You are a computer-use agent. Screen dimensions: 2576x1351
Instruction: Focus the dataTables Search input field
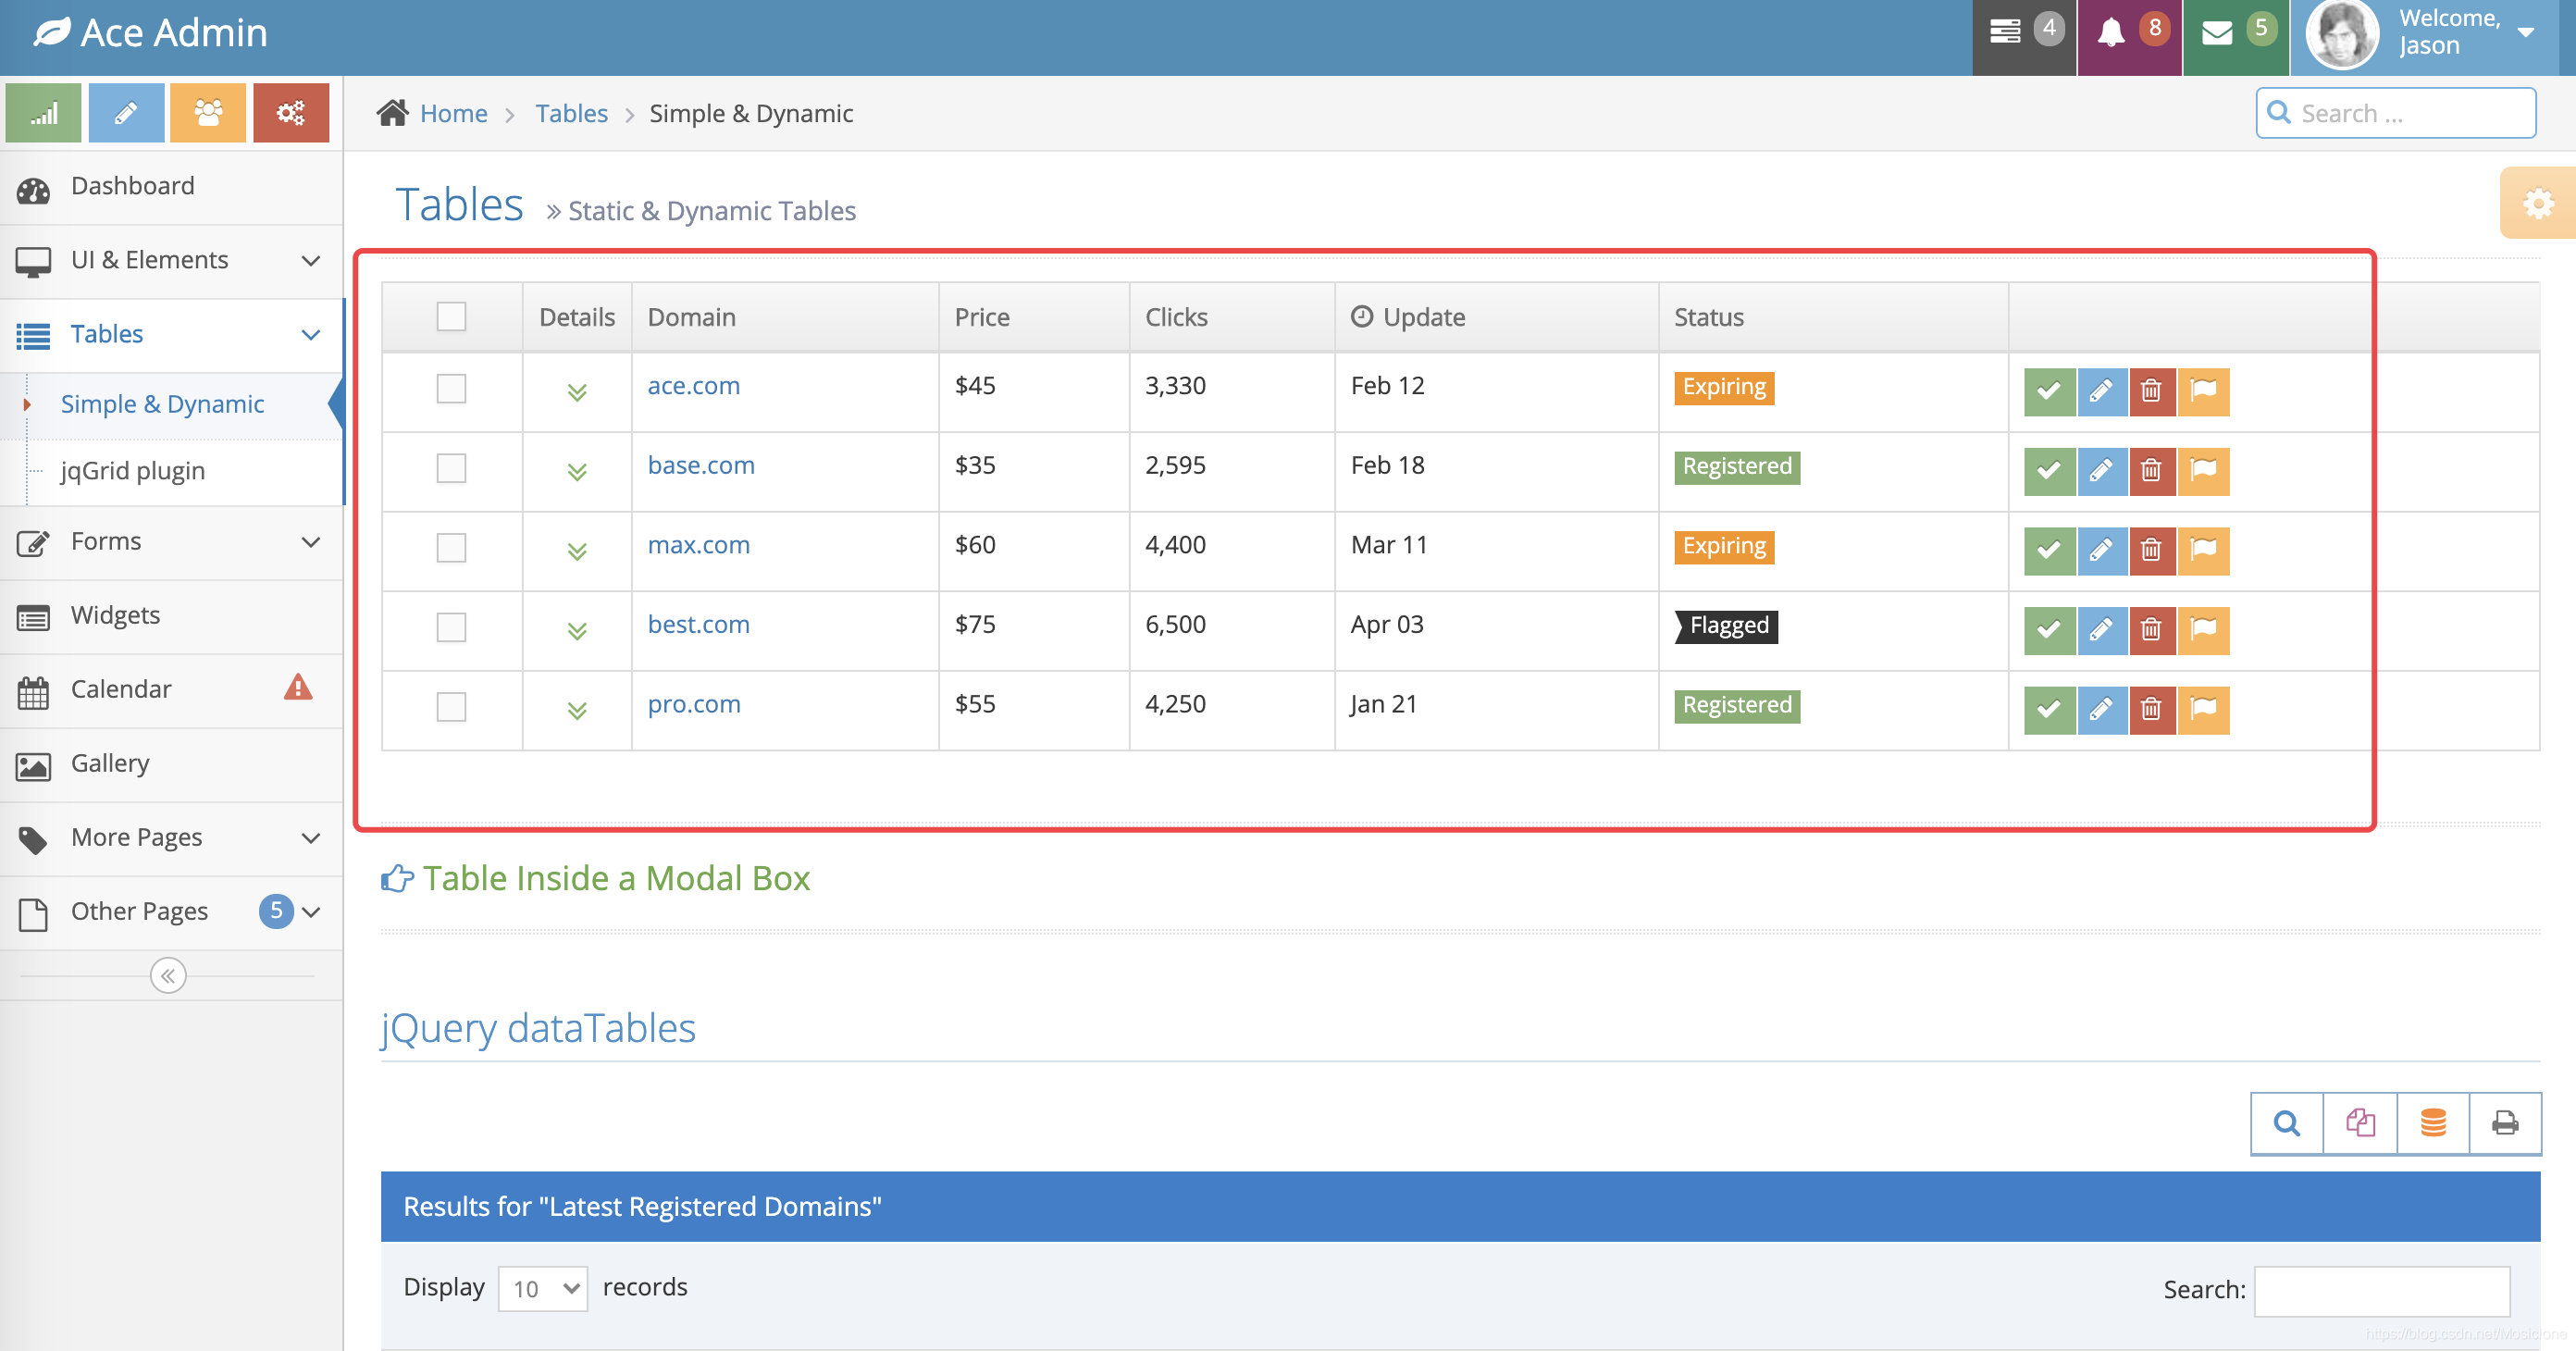(x=2382, y=1291)
